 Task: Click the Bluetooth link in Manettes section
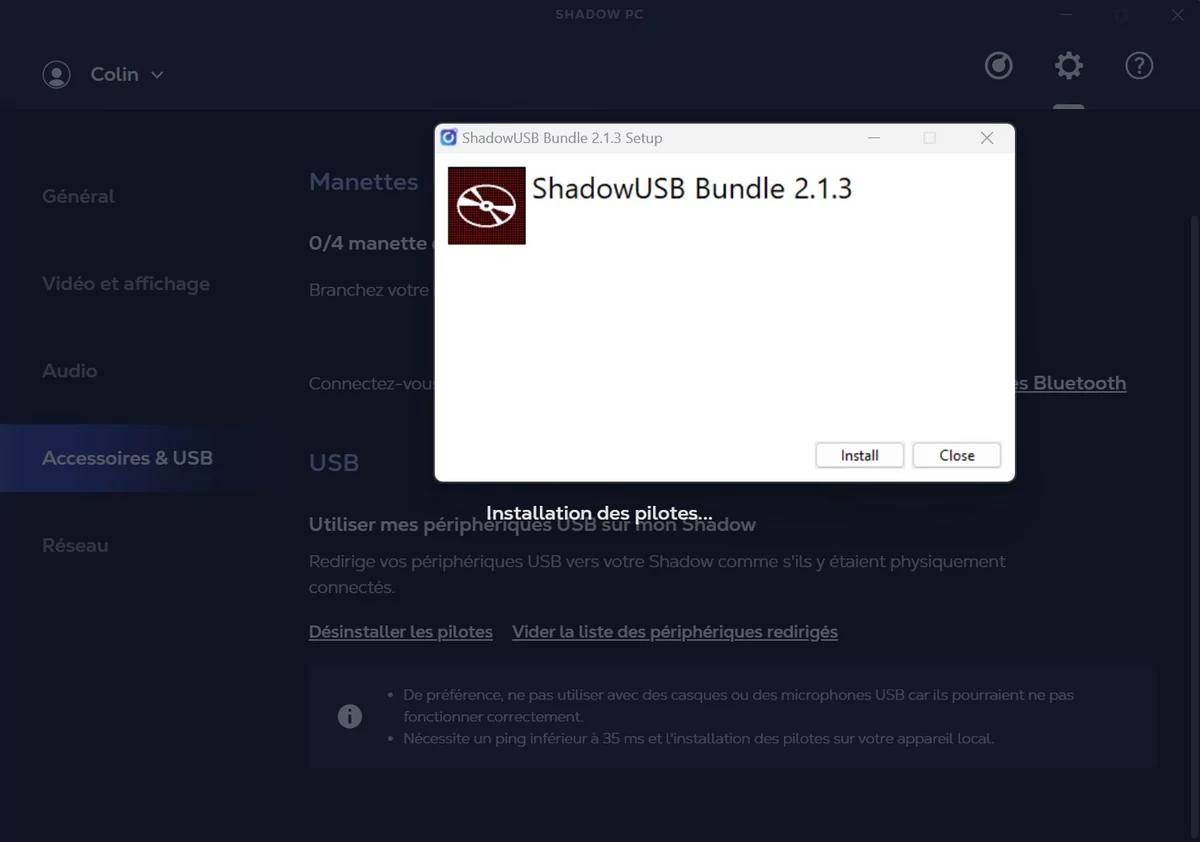1071,383
